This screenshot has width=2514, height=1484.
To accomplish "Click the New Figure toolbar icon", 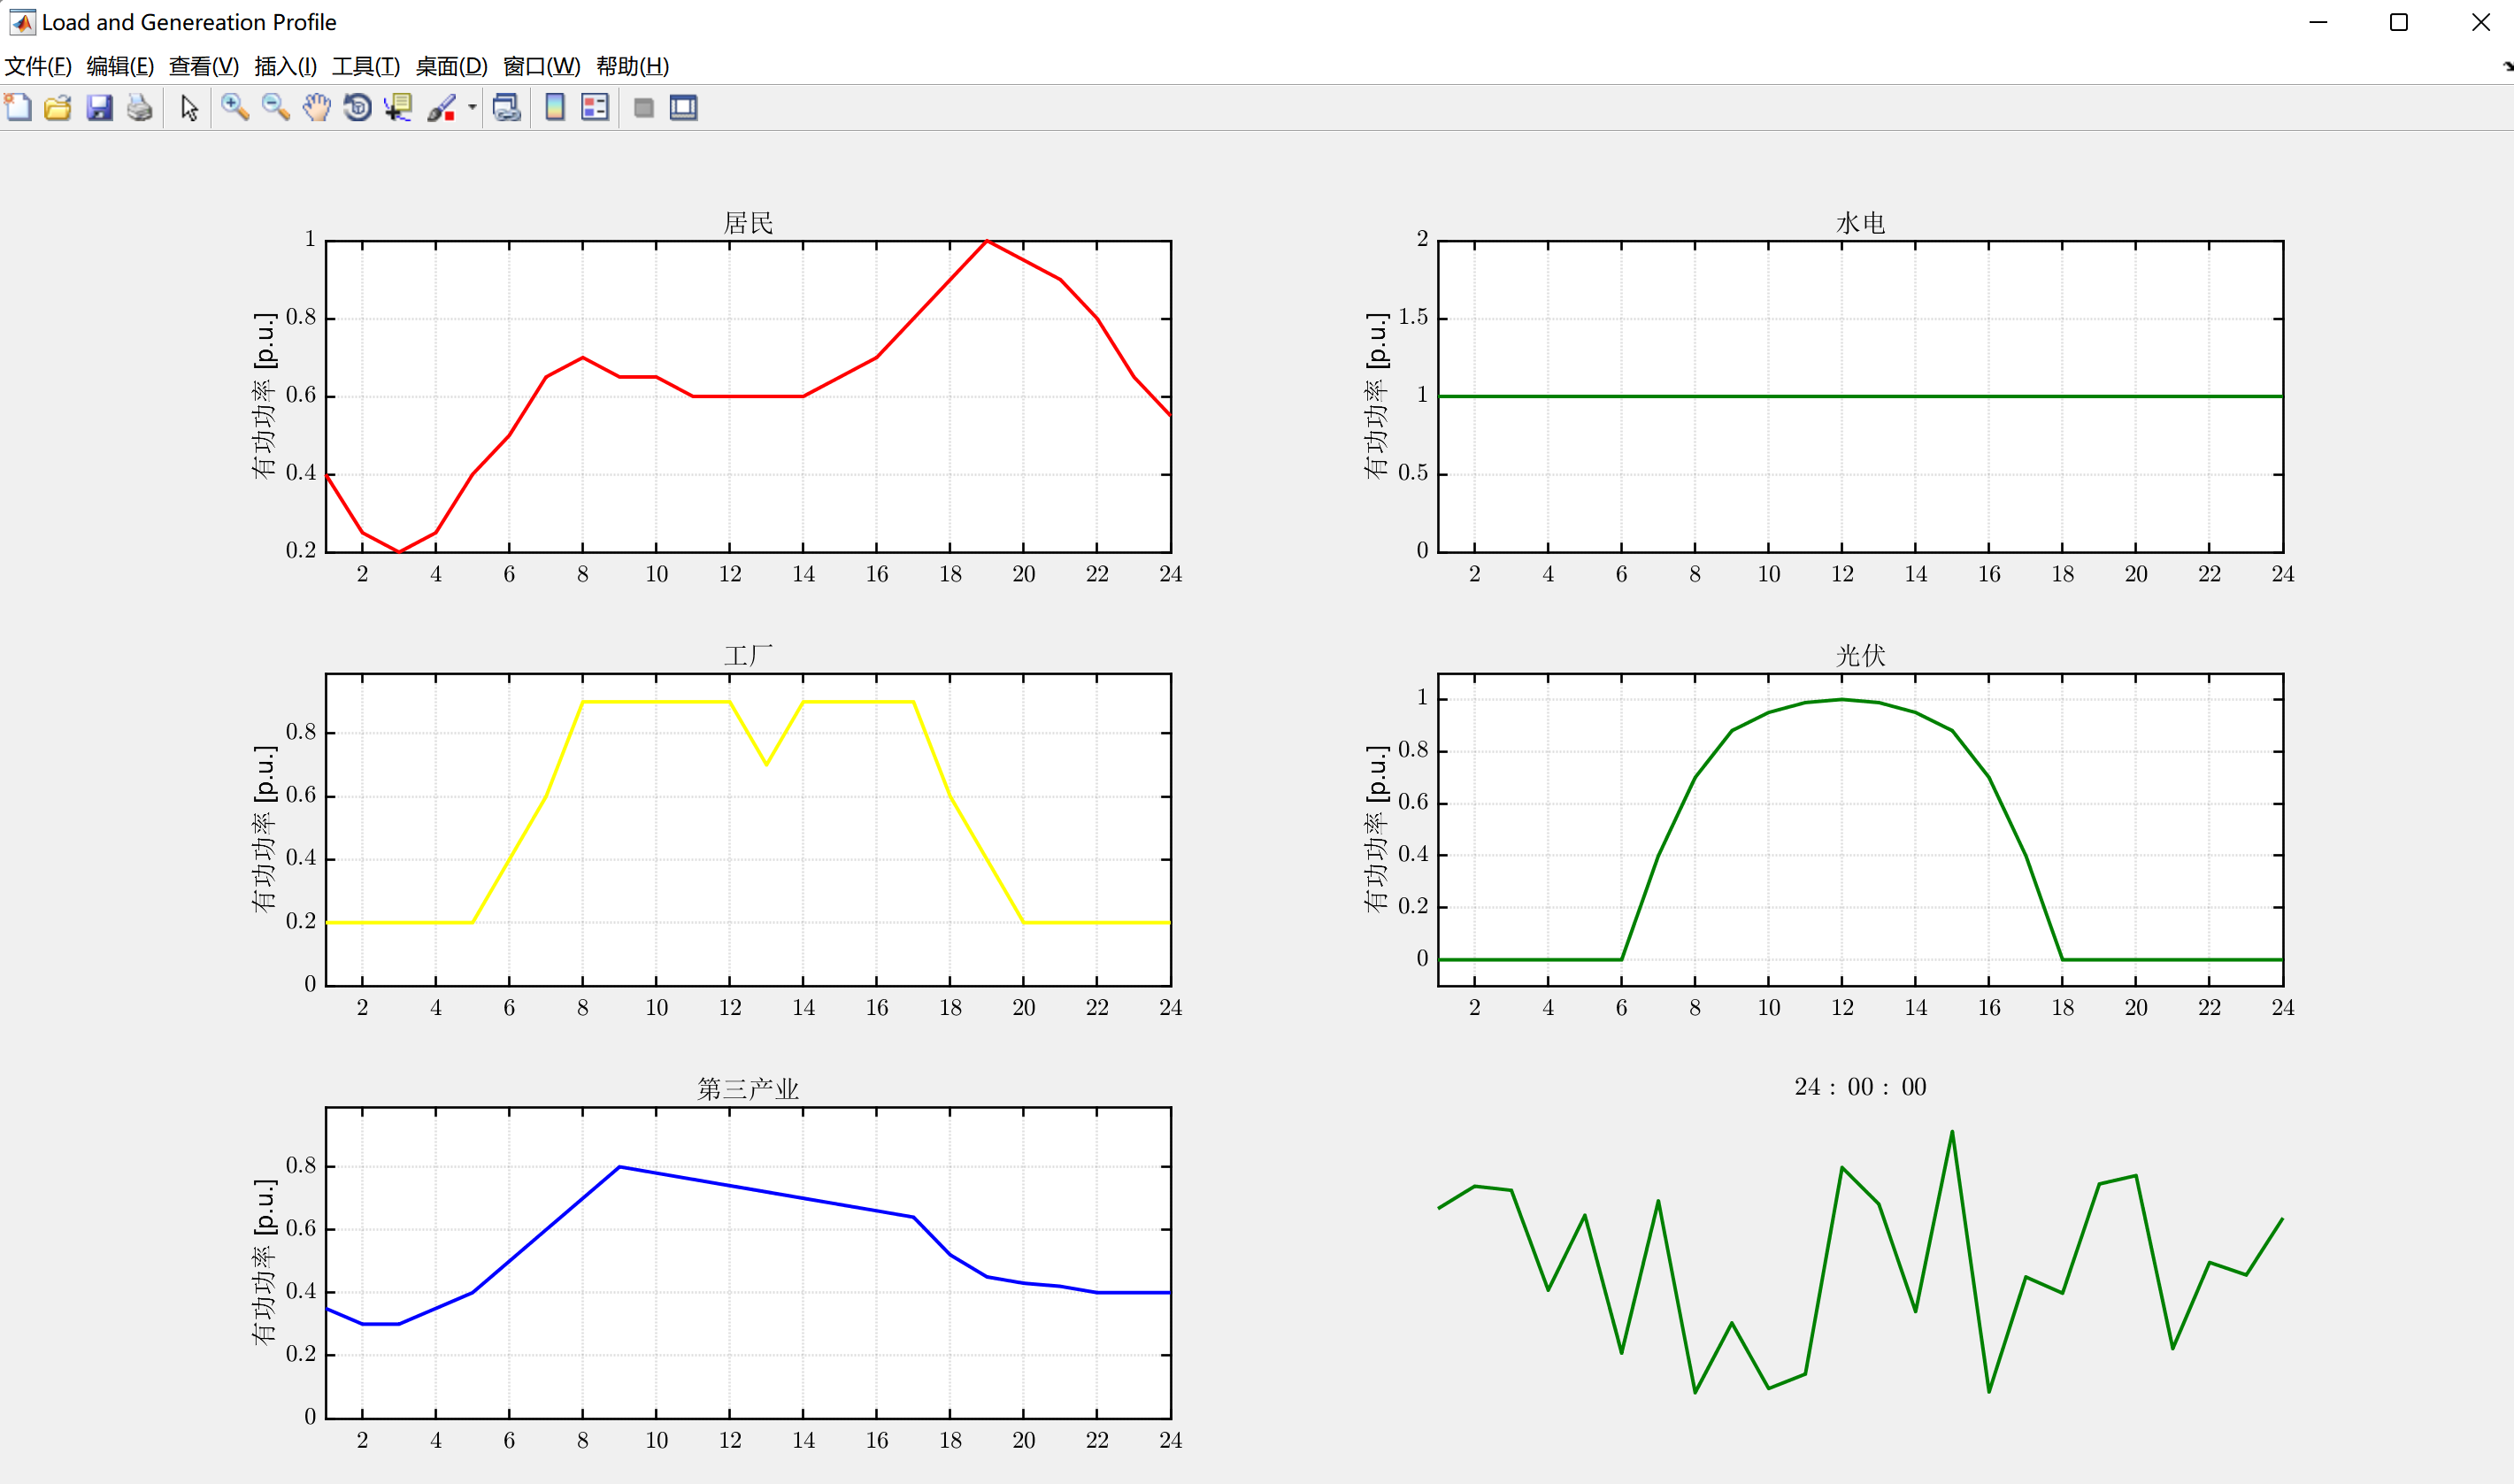I will tap(18, 108).
